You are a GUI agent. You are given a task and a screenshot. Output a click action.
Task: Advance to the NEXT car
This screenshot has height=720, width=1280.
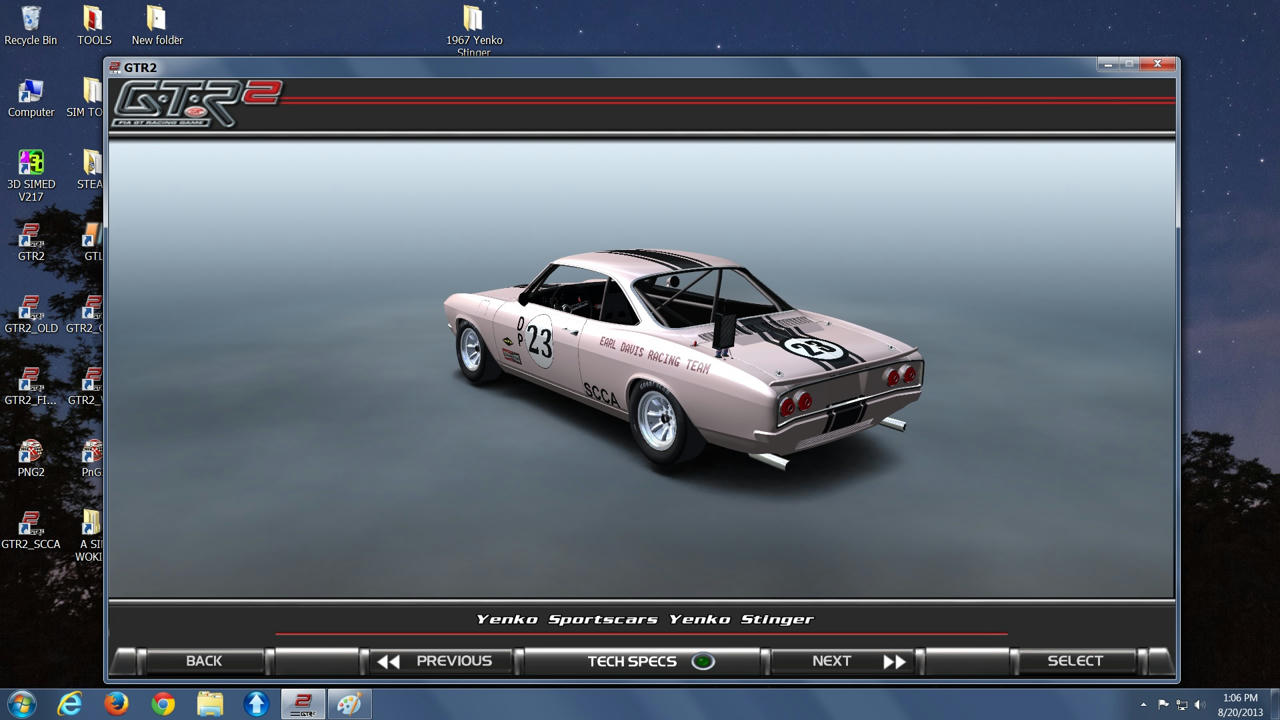845,661
